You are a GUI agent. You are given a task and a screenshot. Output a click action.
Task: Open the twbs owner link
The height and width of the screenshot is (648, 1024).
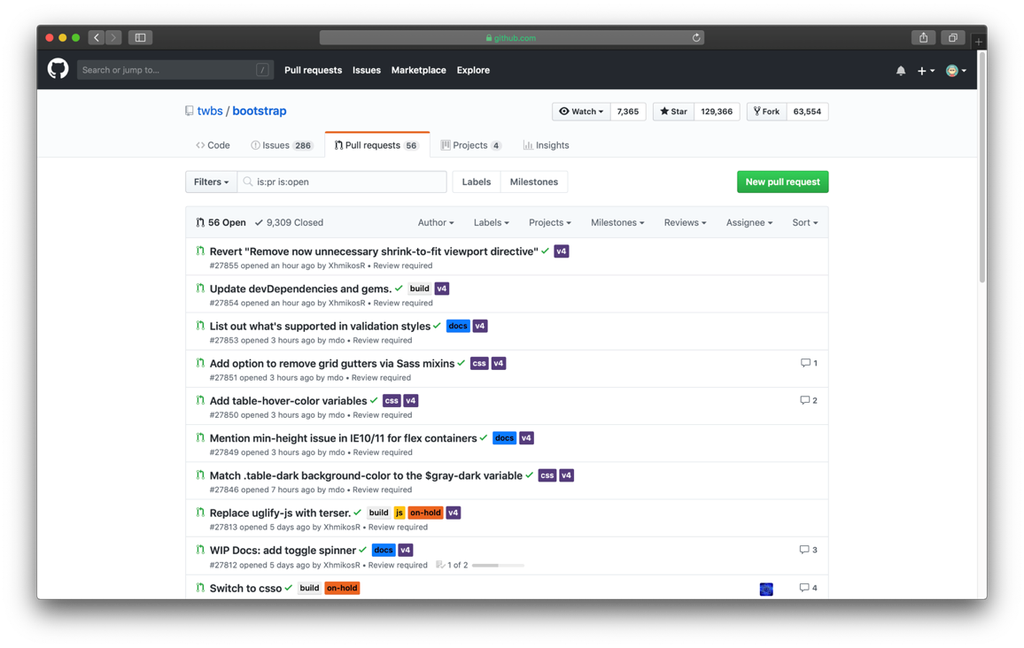pos(210,111)
